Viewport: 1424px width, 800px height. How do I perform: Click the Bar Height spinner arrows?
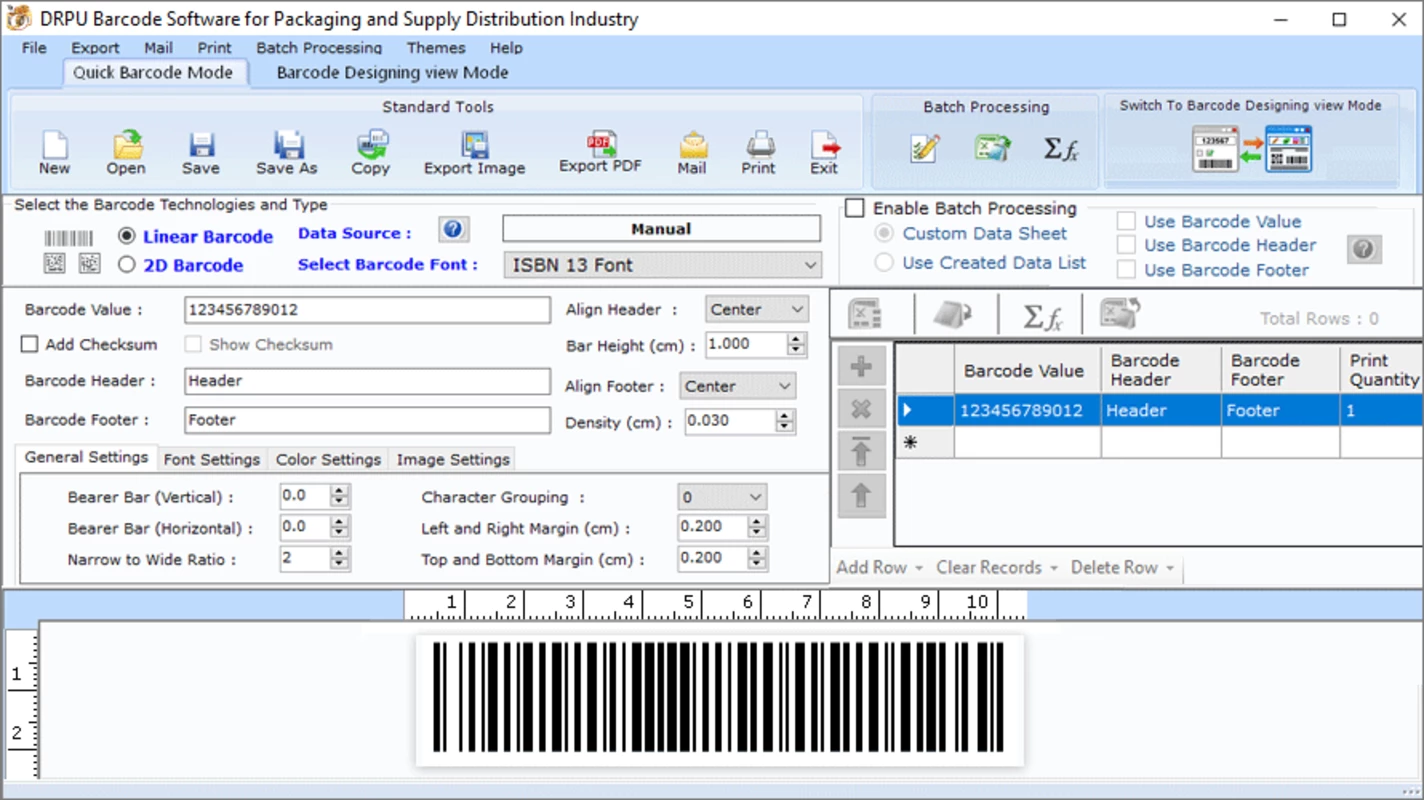796,344
